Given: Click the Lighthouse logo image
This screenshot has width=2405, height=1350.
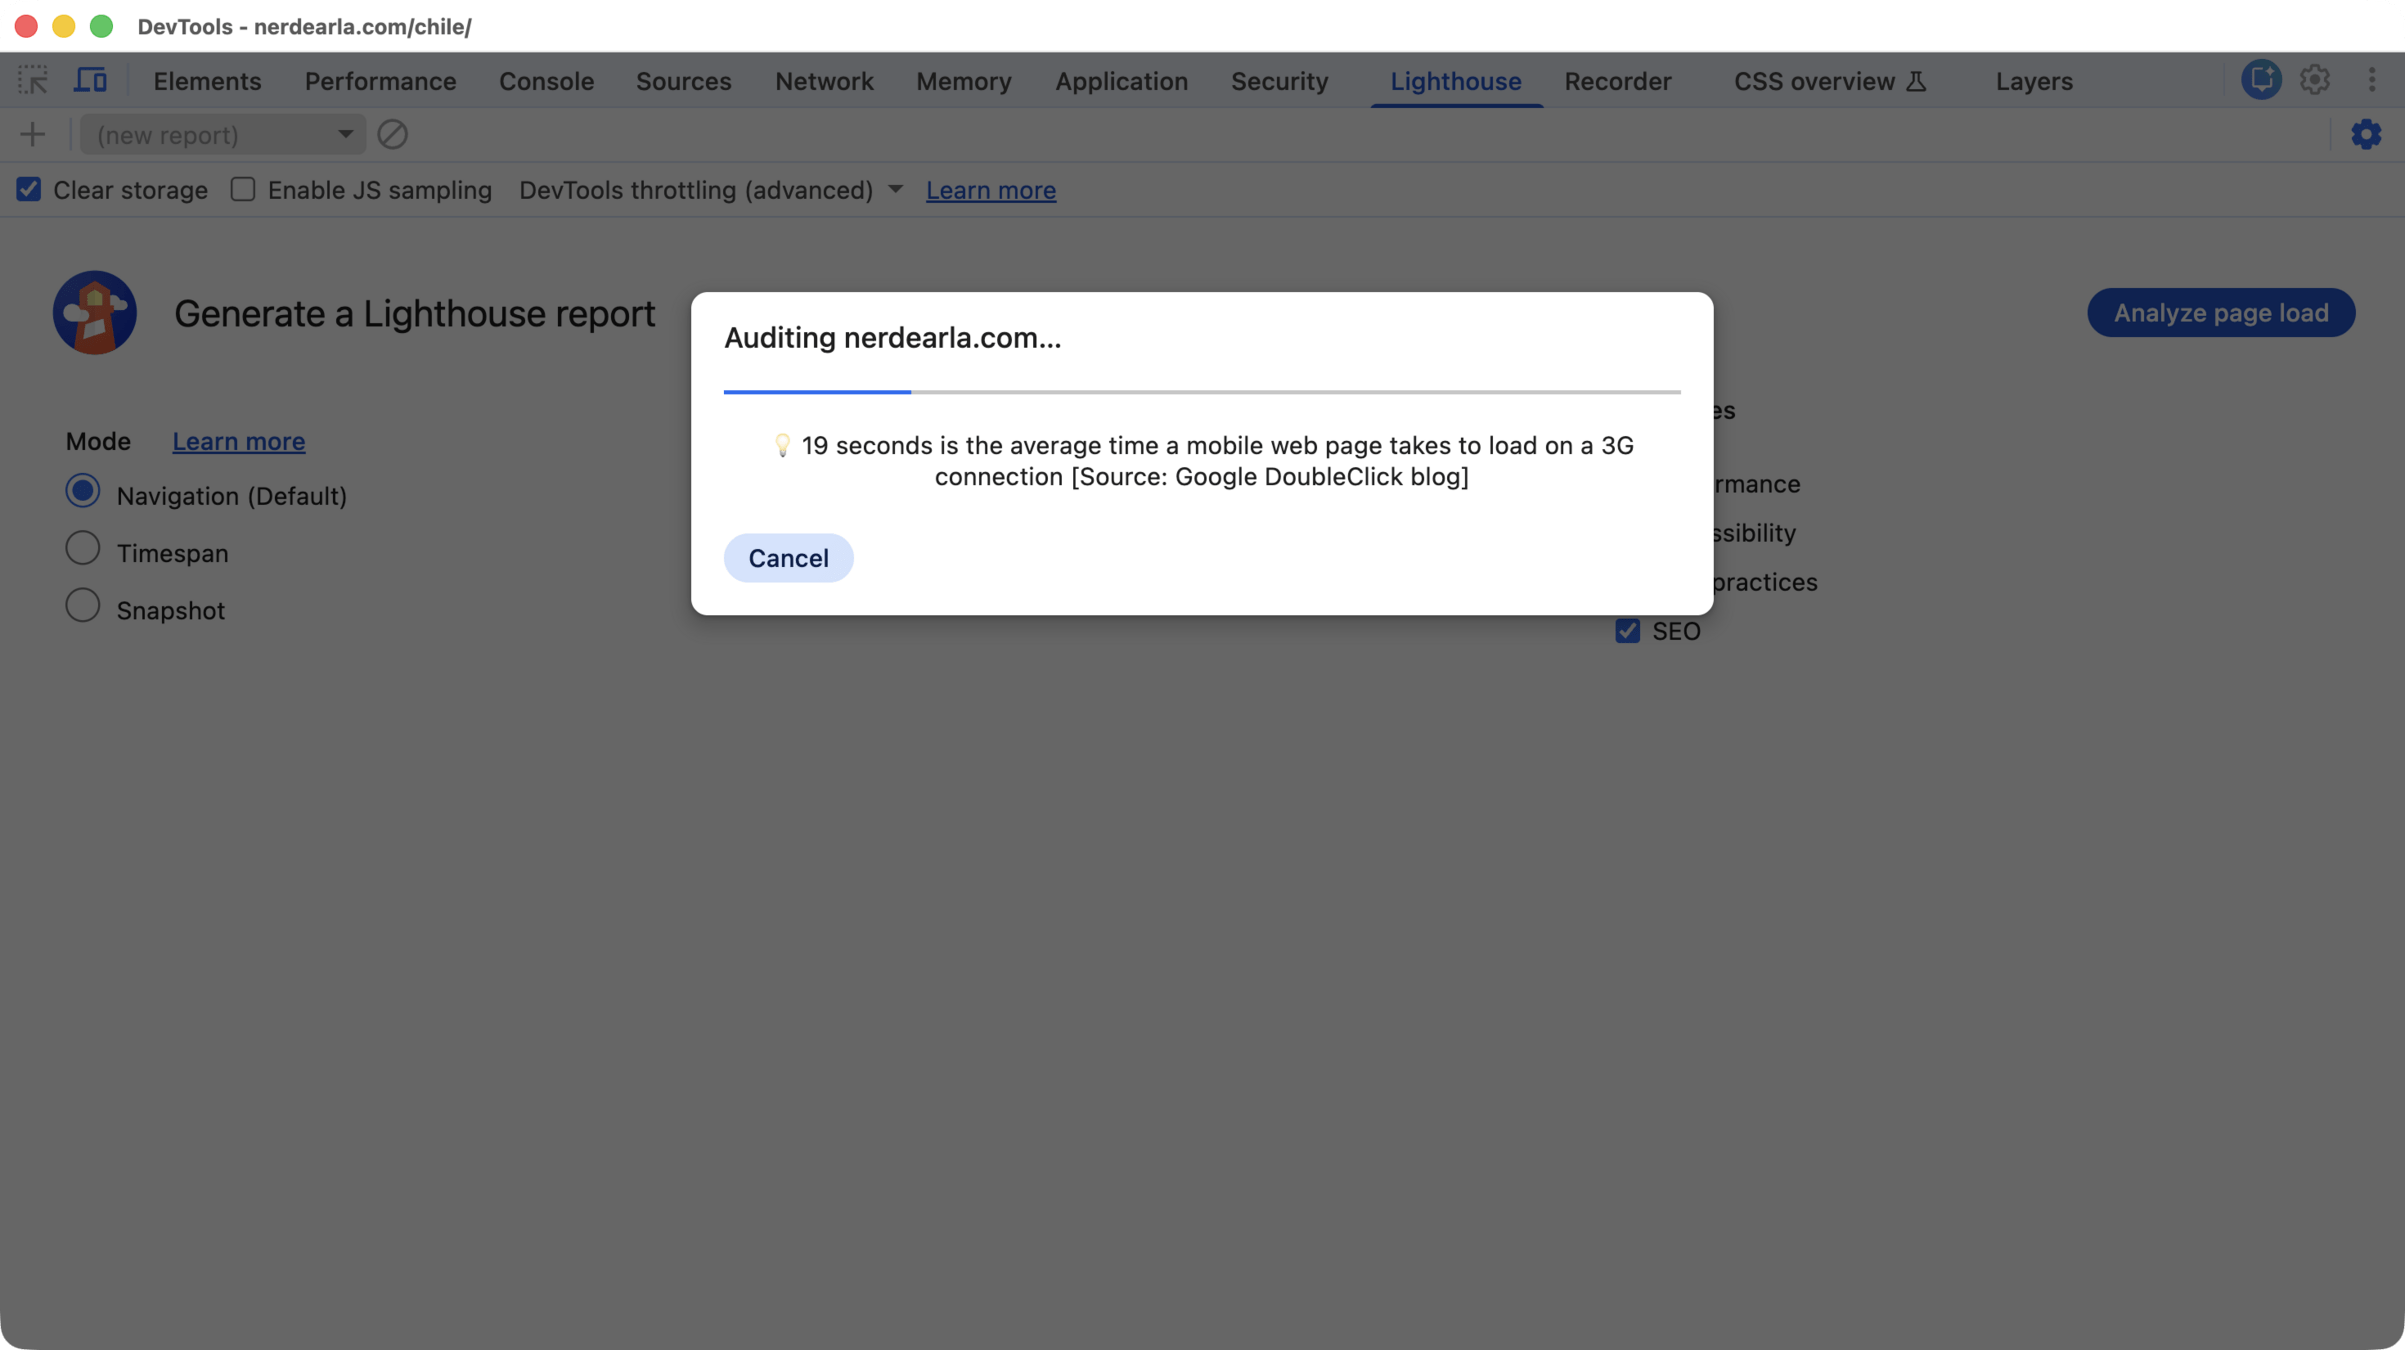Looking at the screenshot, I should coord(95,313).
